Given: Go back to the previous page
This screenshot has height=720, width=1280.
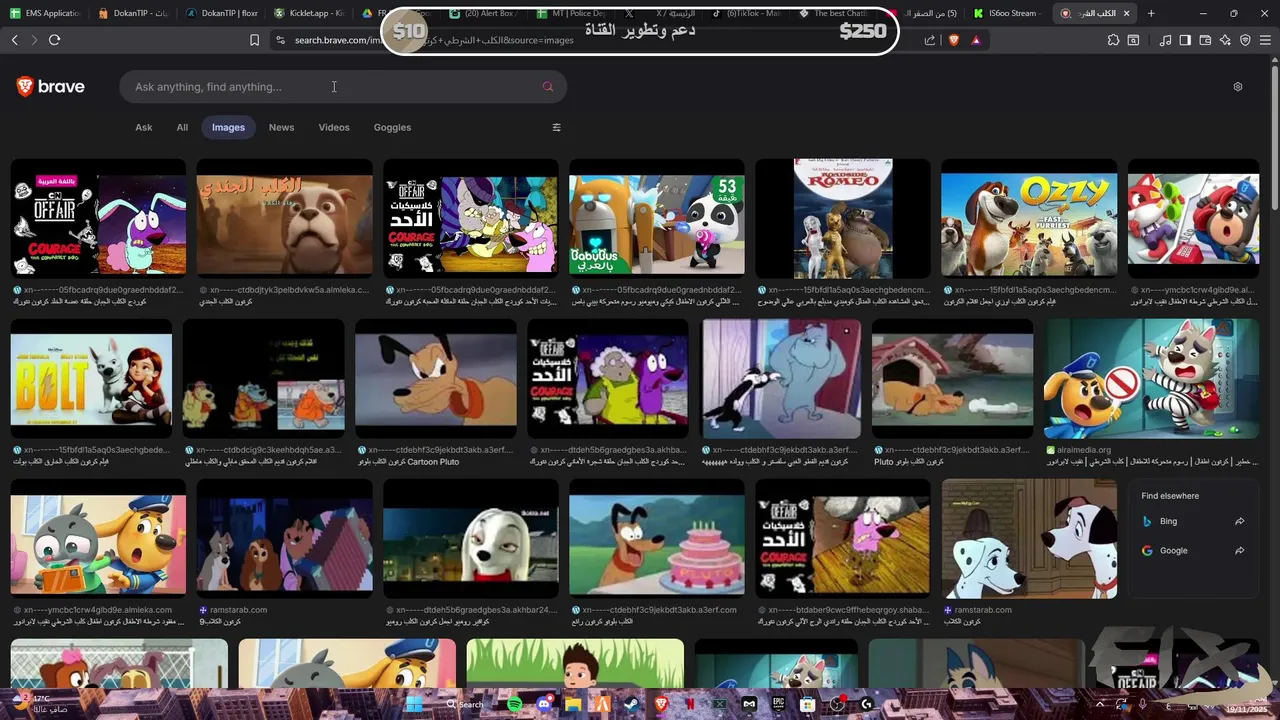Looking at the screenshot, I should [14, 40].
